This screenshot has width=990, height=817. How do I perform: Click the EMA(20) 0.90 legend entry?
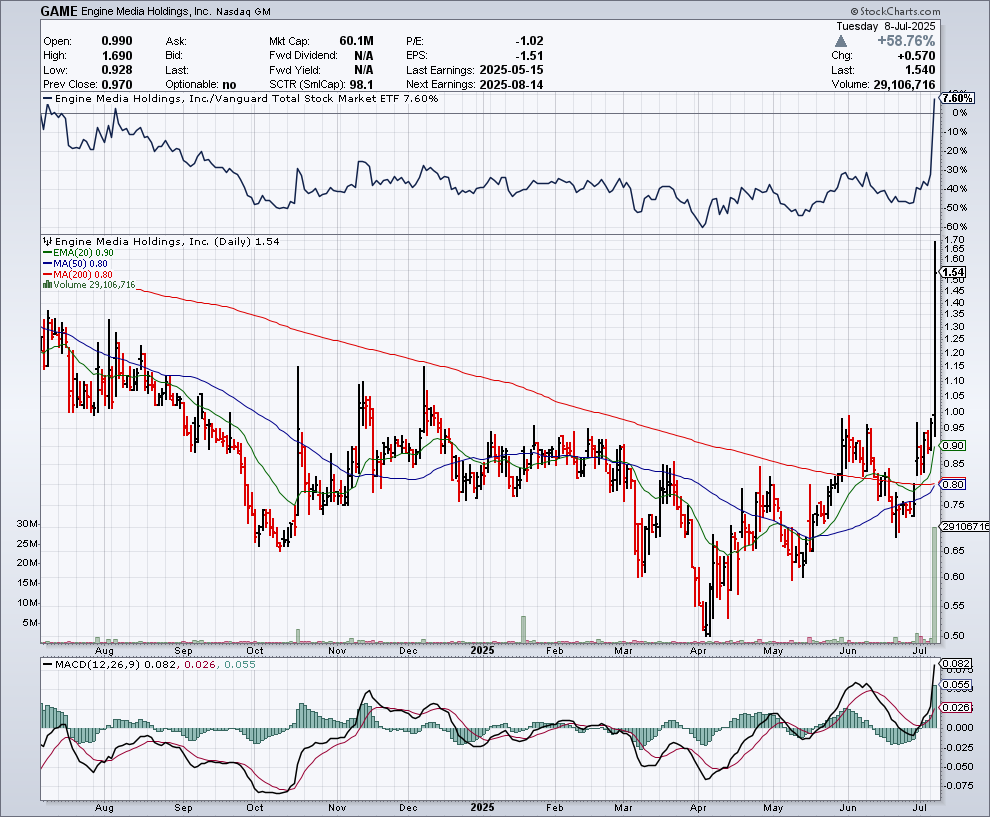[78, 253]
